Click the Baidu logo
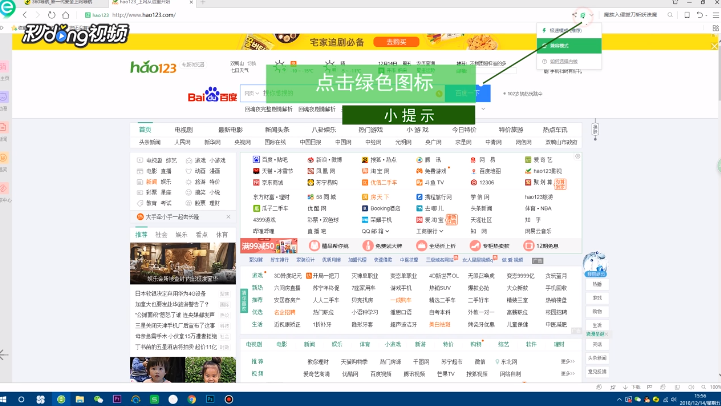The image size is (721, 406). [x=212, y=94]
